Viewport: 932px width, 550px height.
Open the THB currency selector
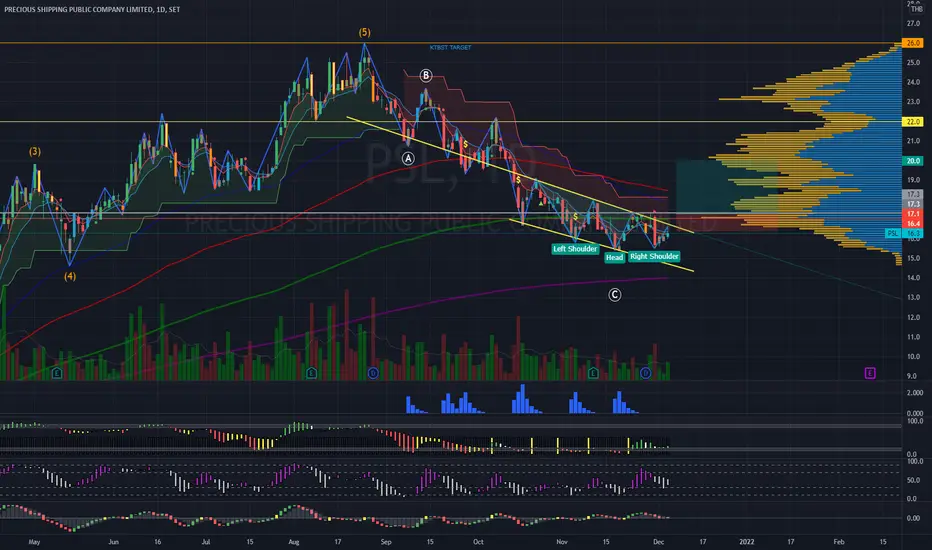point(917,8)
